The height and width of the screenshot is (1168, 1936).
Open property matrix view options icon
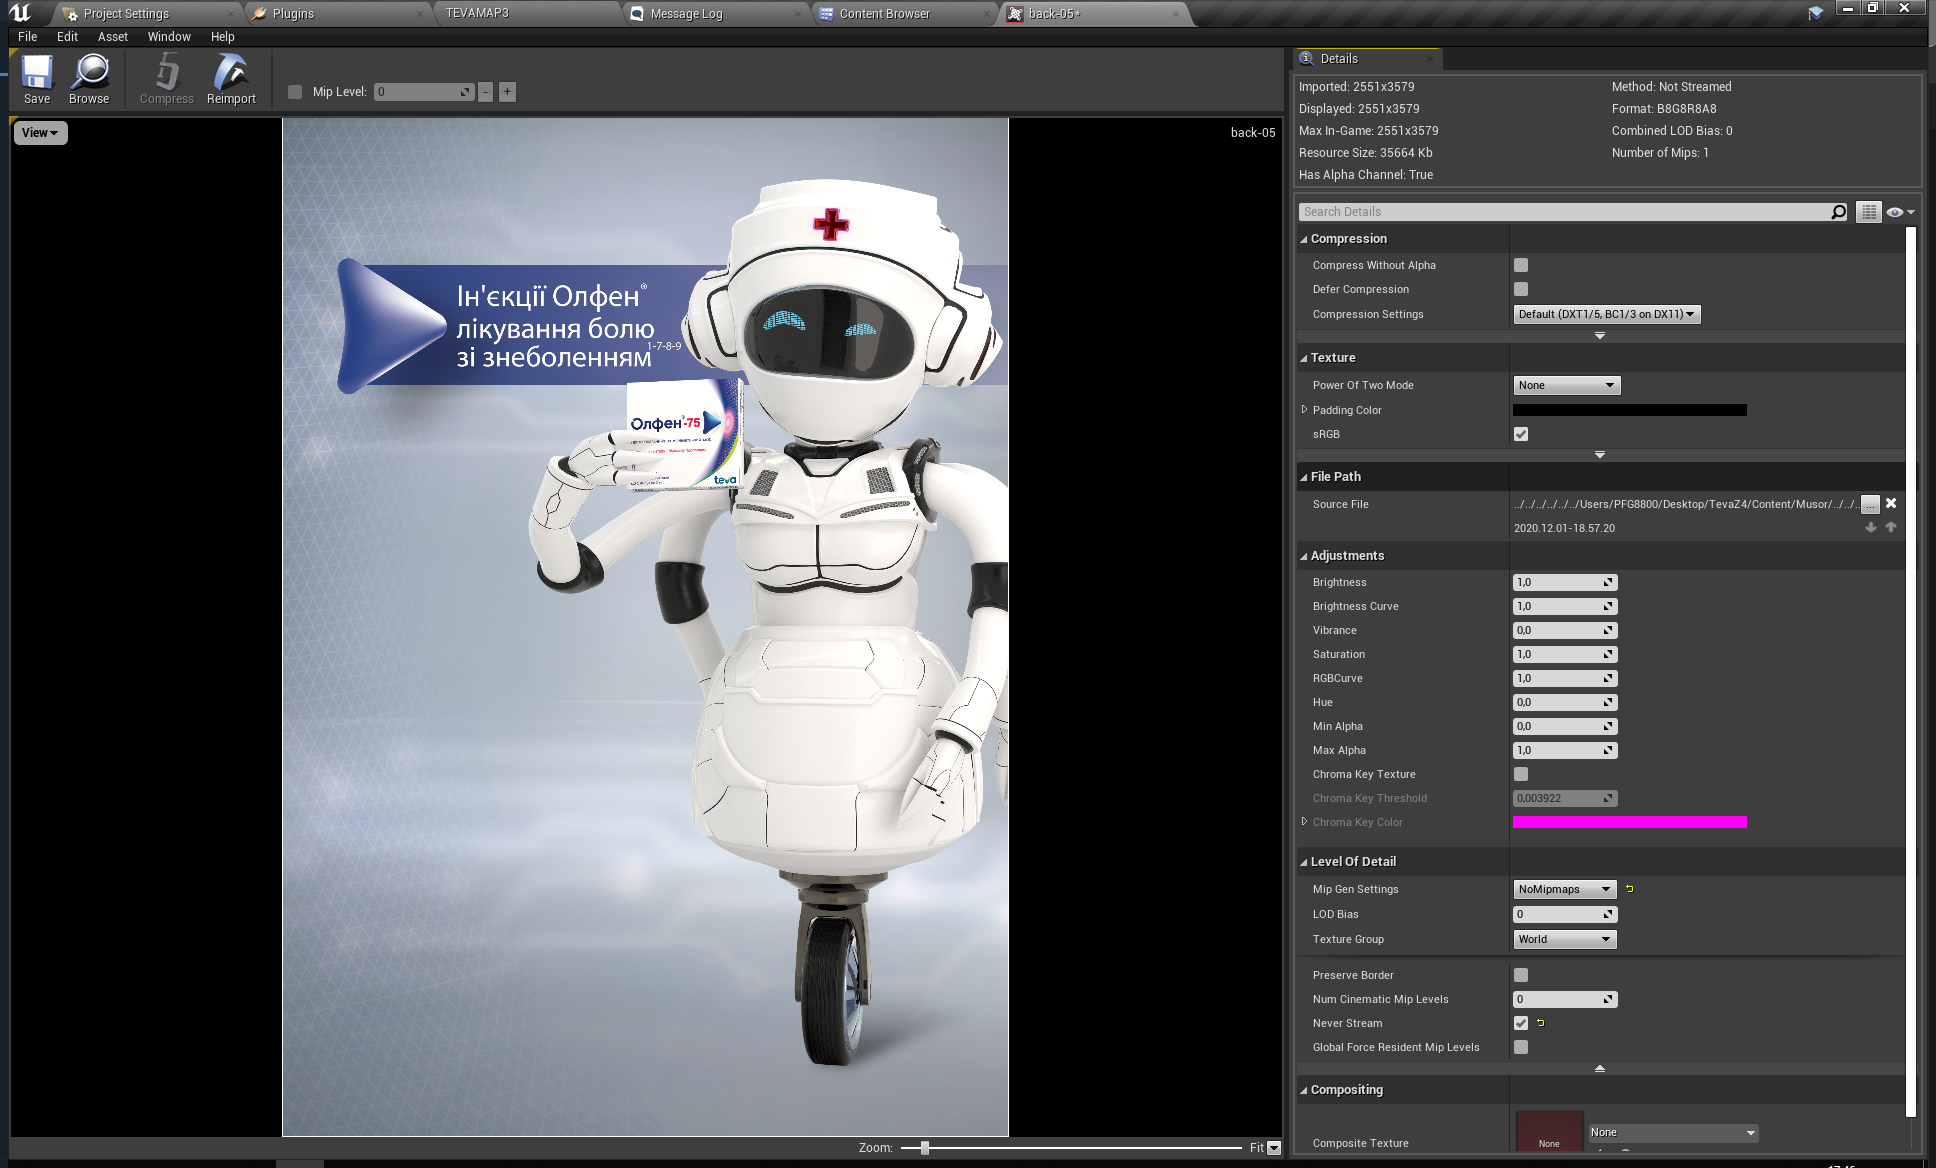(1868, 212)
